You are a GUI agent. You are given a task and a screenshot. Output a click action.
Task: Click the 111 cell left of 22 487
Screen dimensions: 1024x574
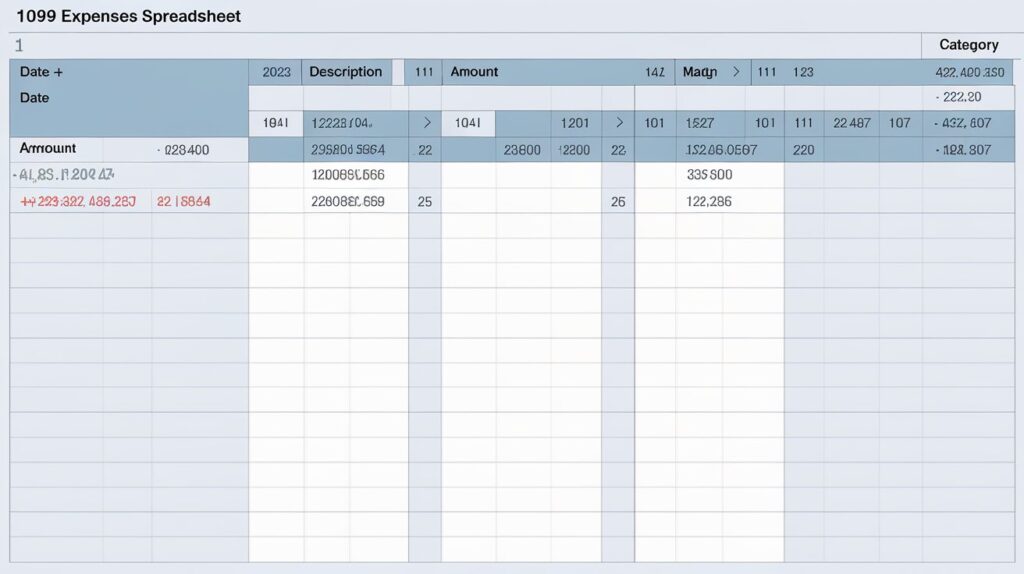click(803, 123)
